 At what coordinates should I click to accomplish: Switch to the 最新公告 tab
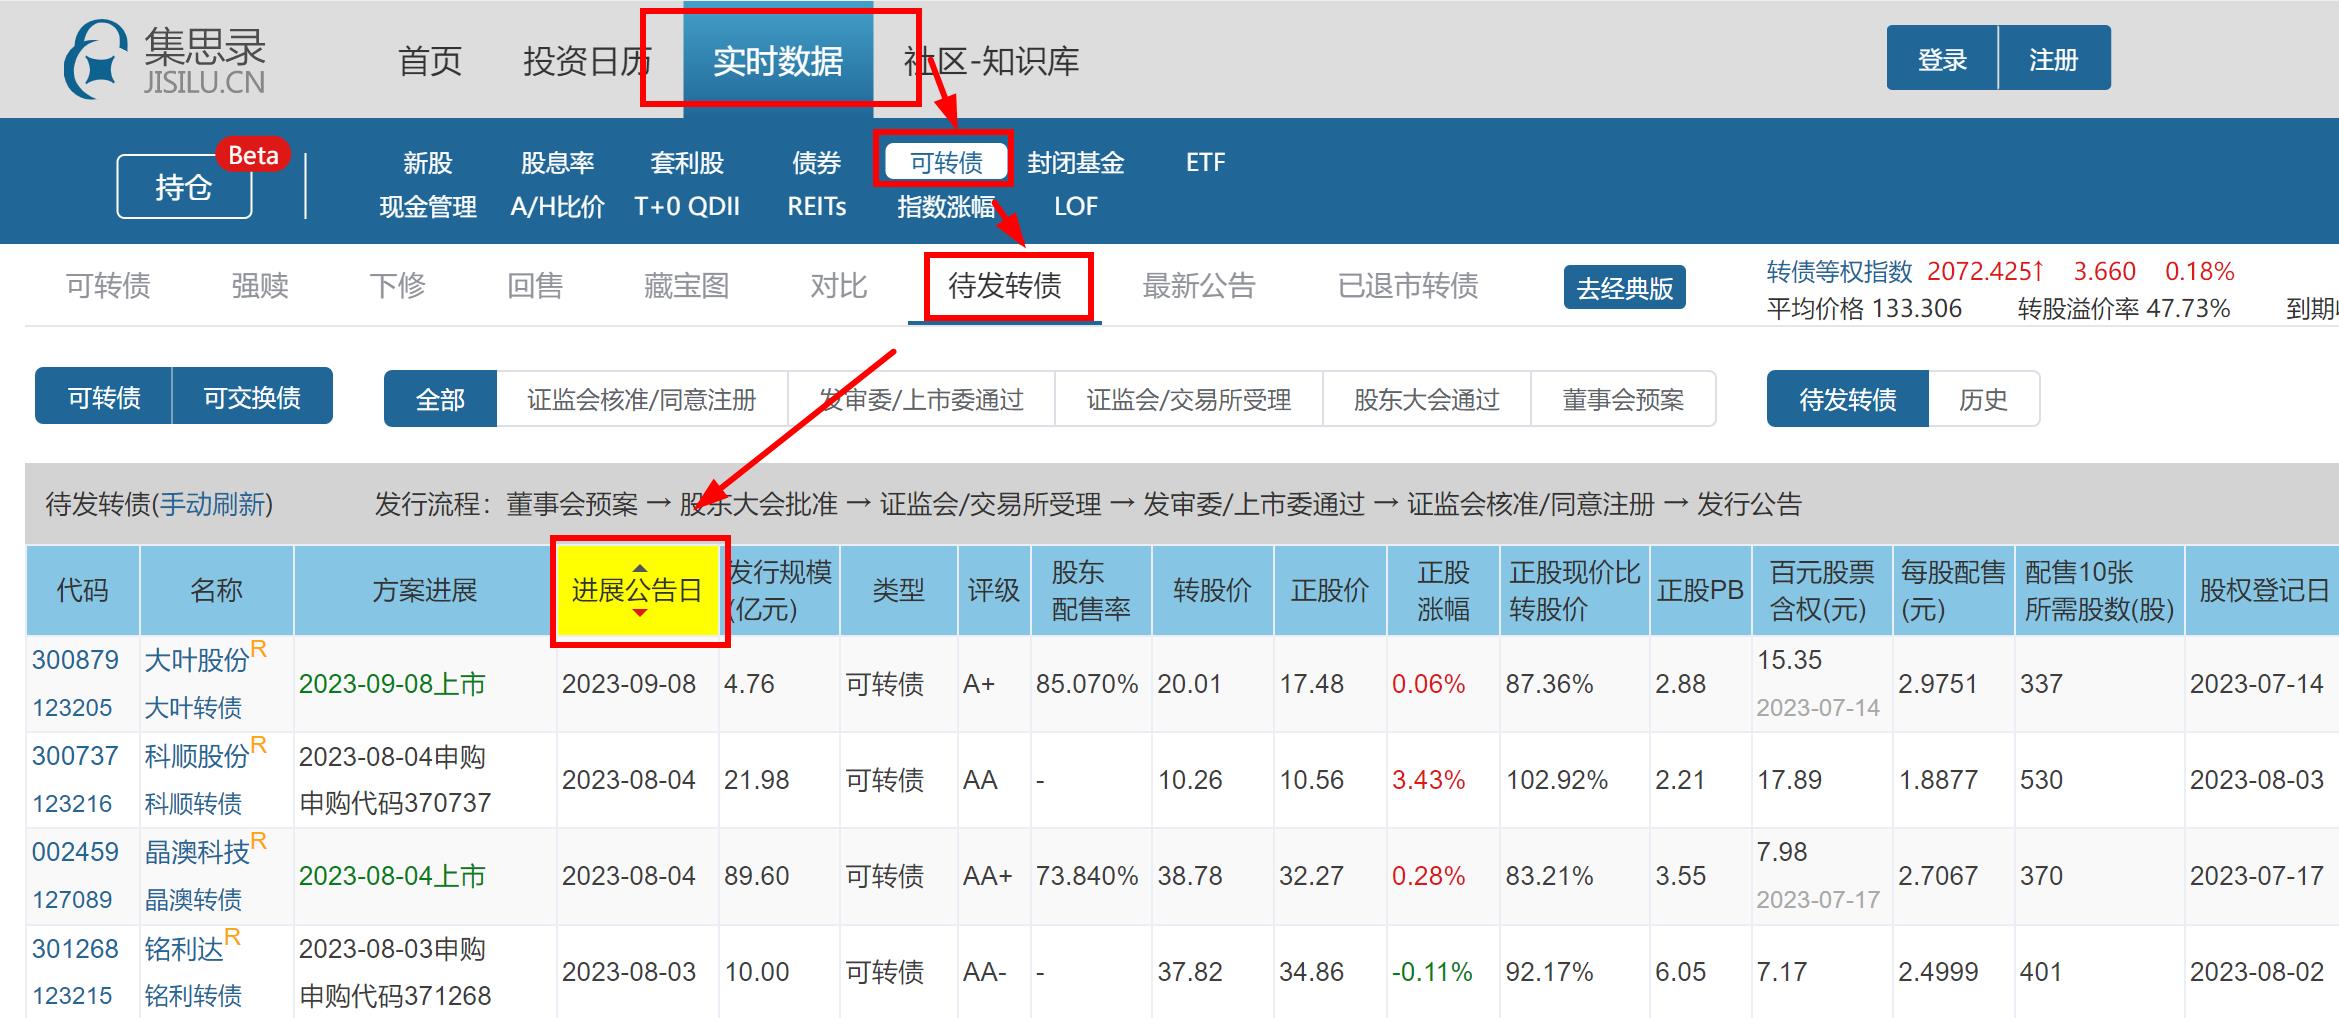(1201, 286)
